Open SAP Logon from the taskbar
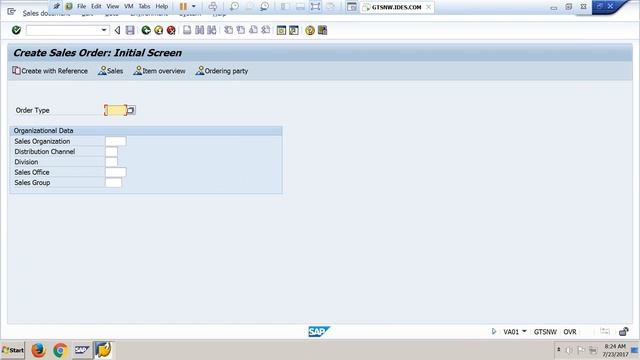640x360 pixels. tap(82, 350)
